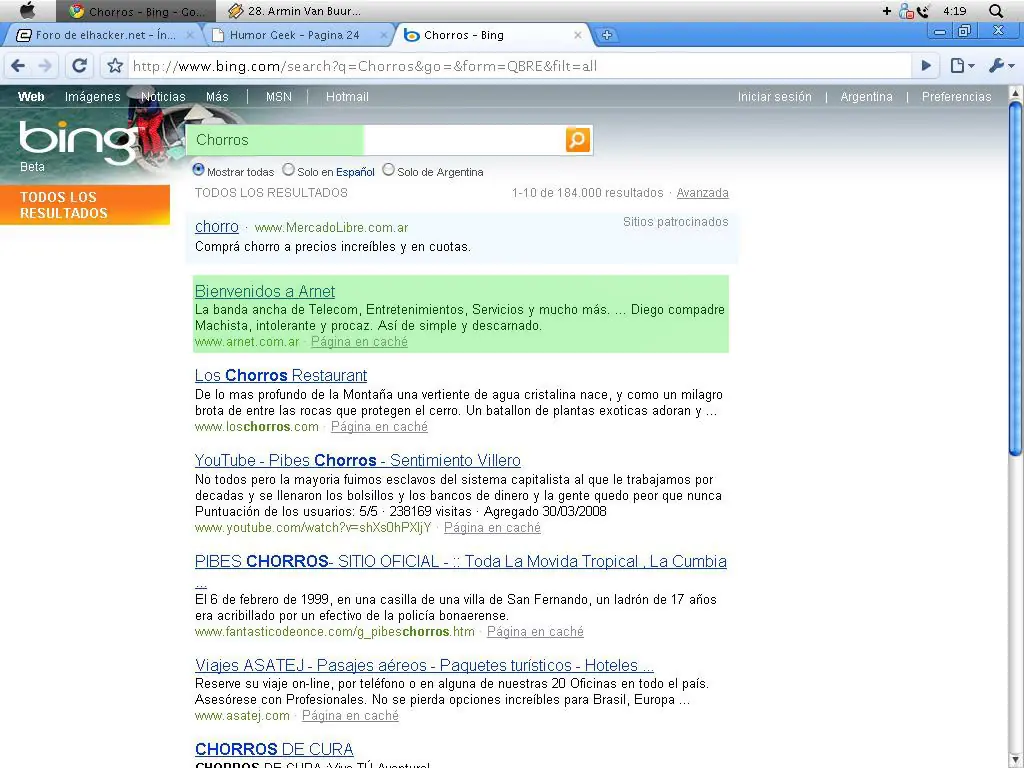Open cached page for fantasticodeonce.com

tap(536, 632)
